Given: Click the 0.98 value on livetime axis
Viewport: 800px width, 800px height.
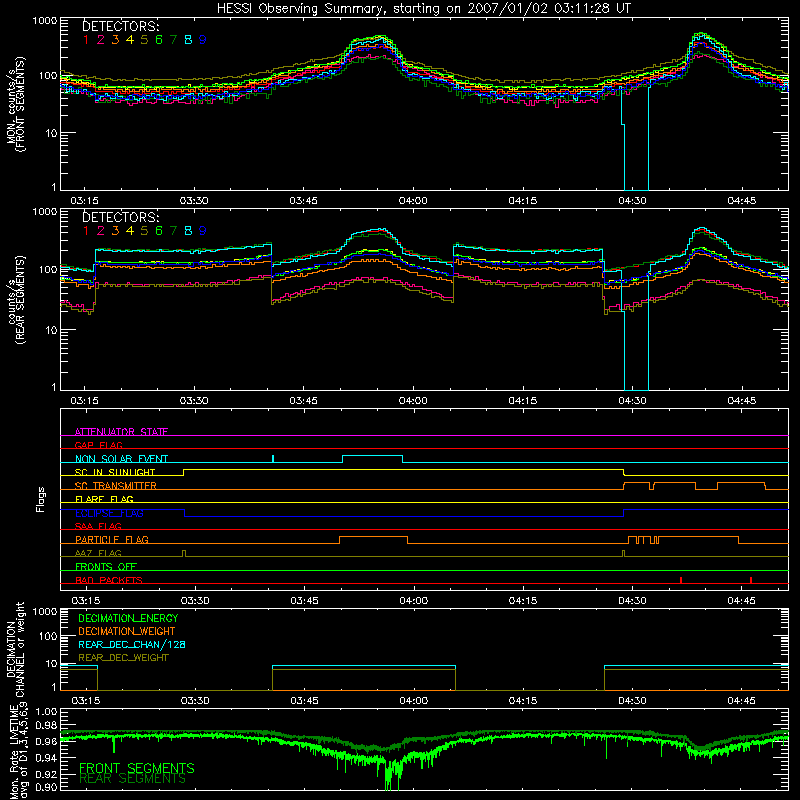Looking at the screenshot, I should click(x=47, y=725).
